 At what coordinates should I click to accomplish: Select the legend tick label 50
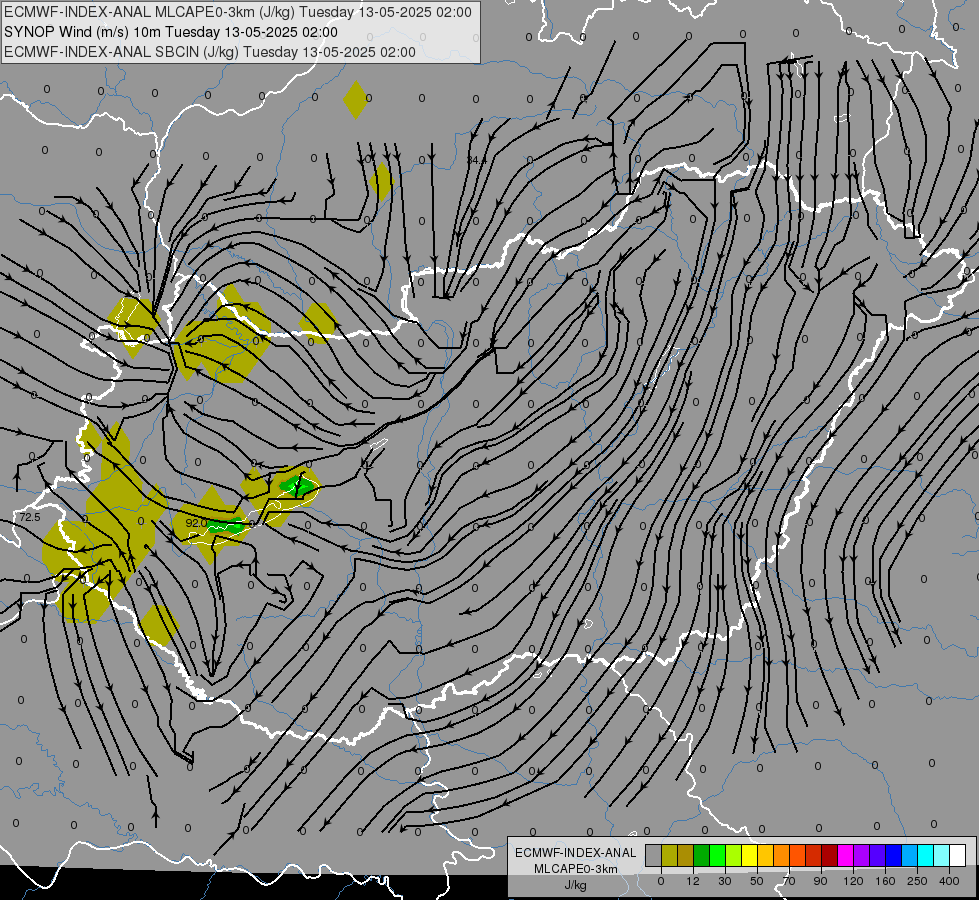757,881
